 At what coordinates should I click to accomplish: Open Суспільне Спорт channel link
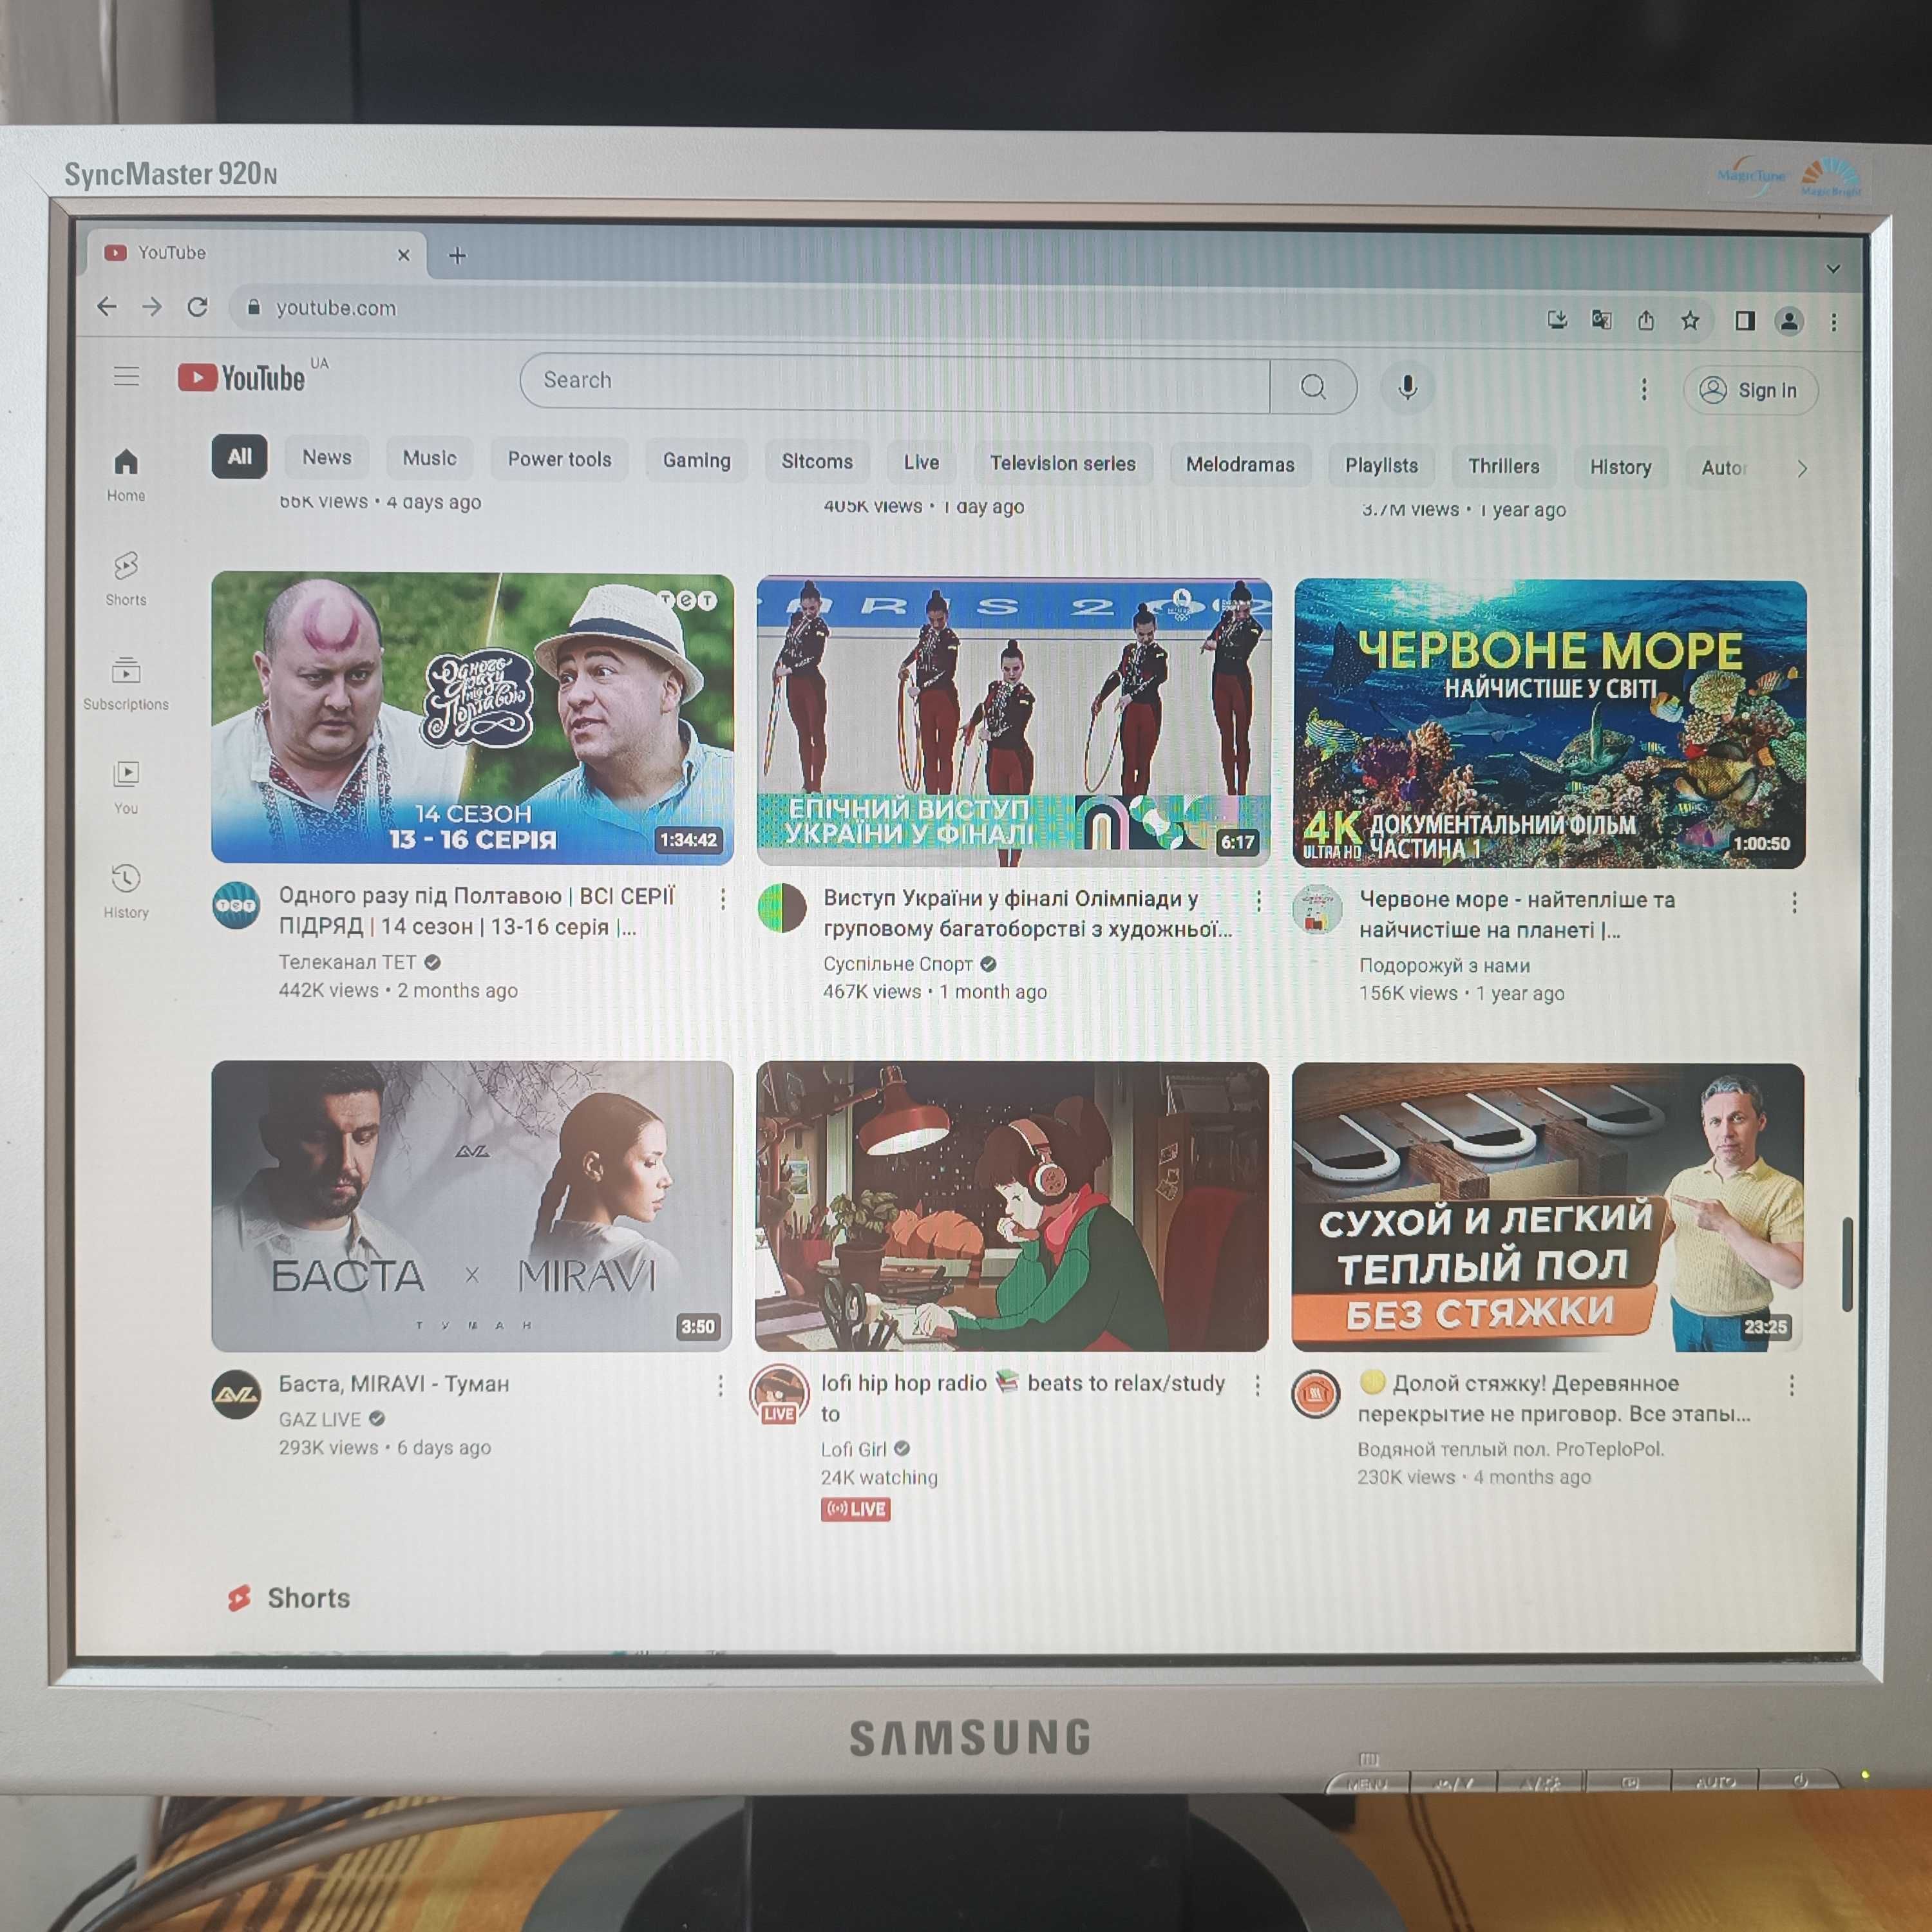897,964
